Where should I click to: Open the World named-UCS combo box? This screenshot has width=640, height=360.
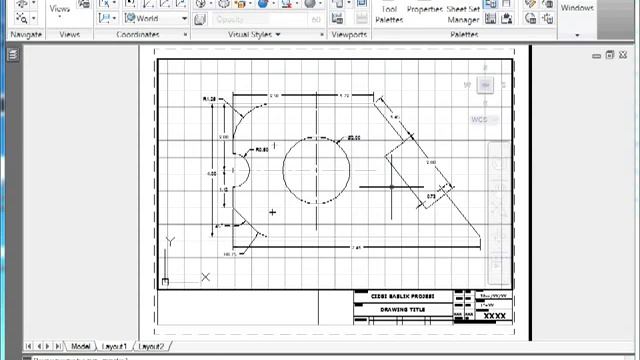click(156, 18)
